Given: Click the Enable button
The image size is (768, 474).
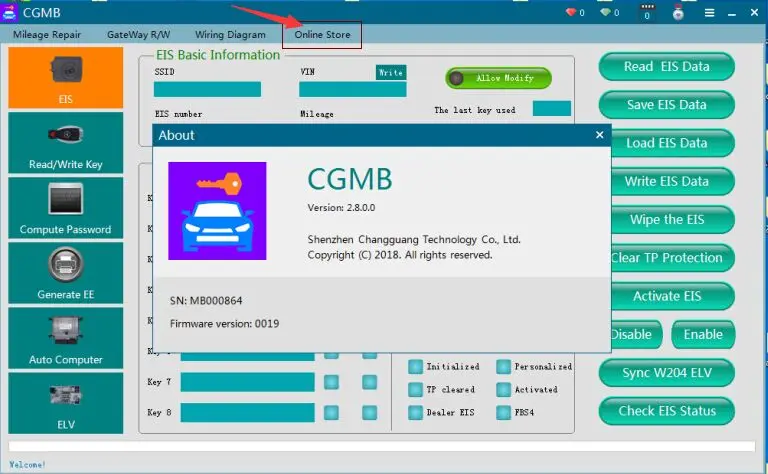Looking at the screenshot, I should pyautogui.click(x=703, y=334).
